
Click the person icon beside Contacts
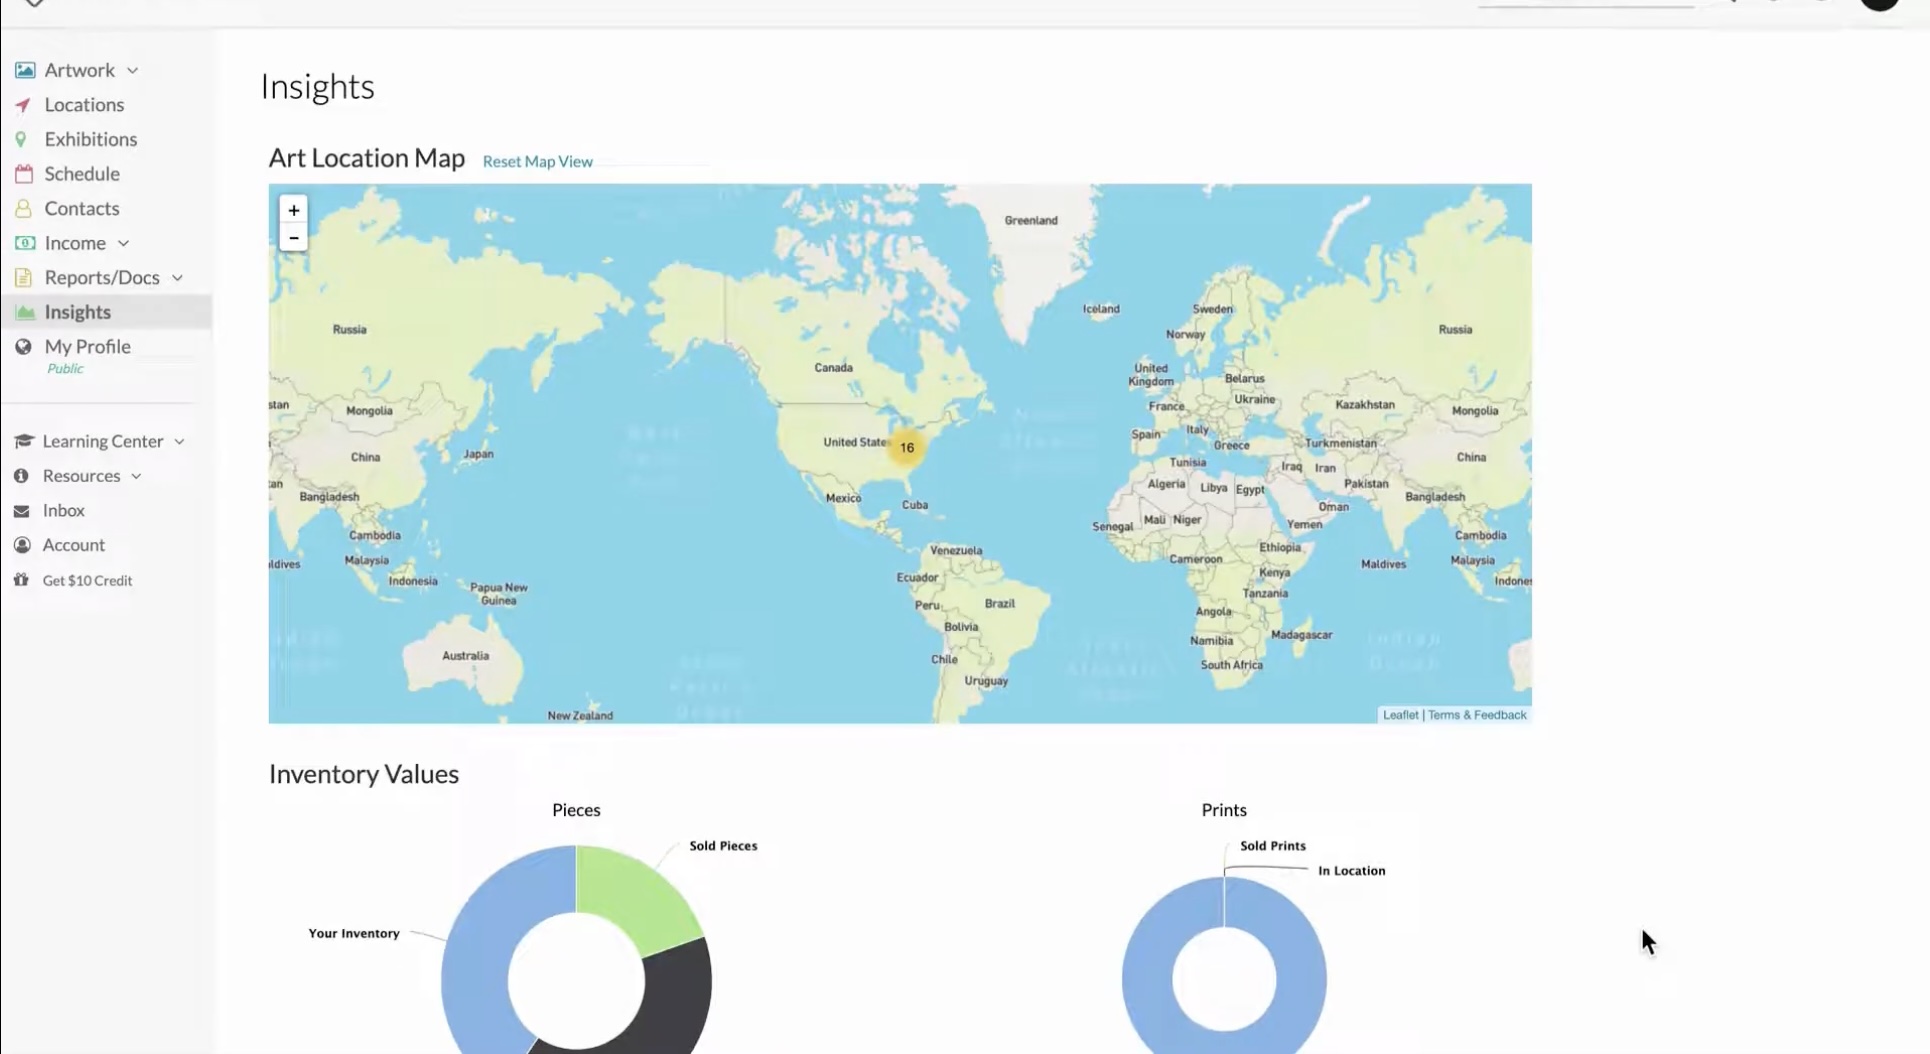23,209
